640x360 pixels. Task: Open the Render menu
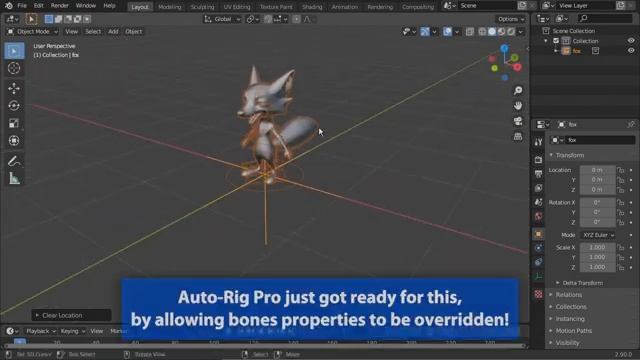60,6
